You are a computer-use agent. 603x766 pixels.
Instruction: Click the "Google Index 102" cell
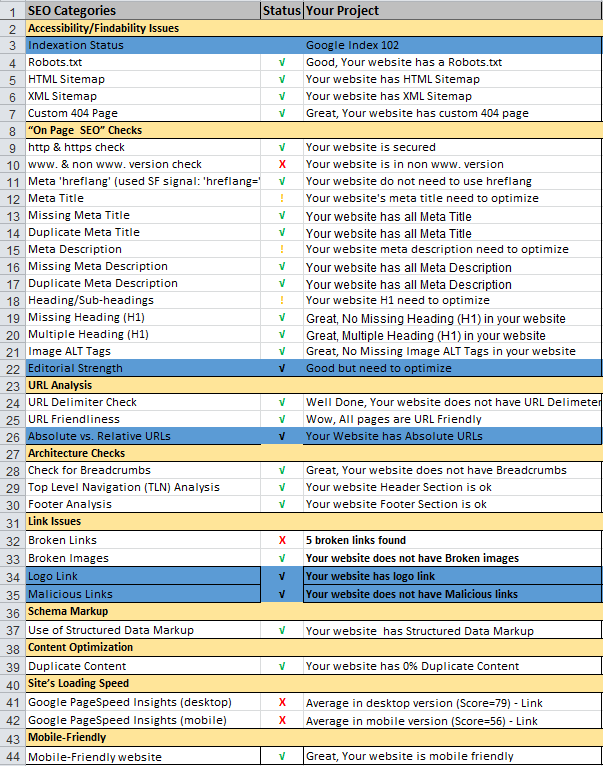452,45
